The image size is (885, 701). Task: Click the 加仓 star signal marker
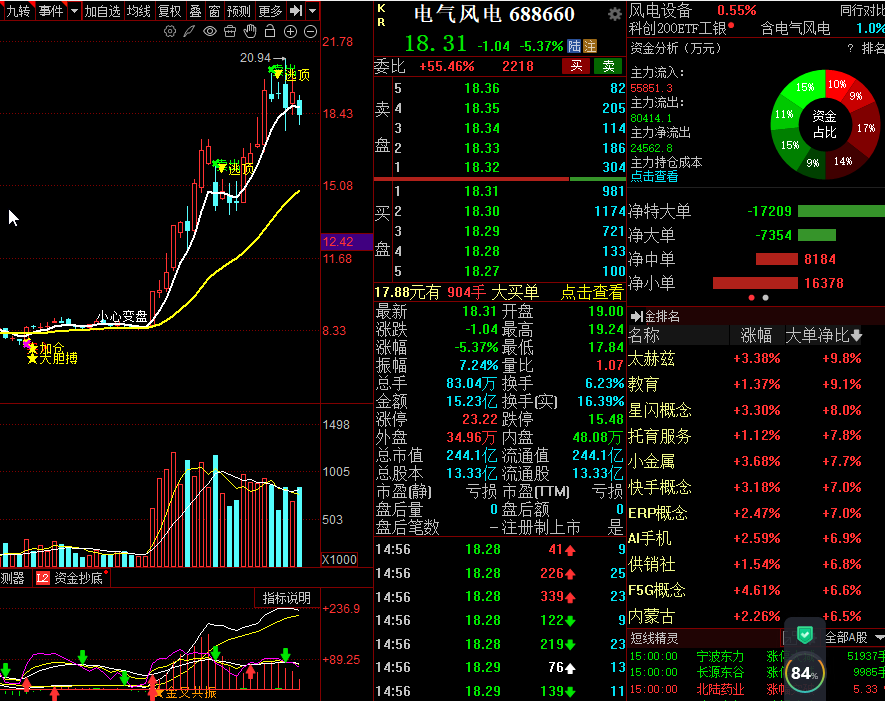pyautogui.click(x=46, y=348)
